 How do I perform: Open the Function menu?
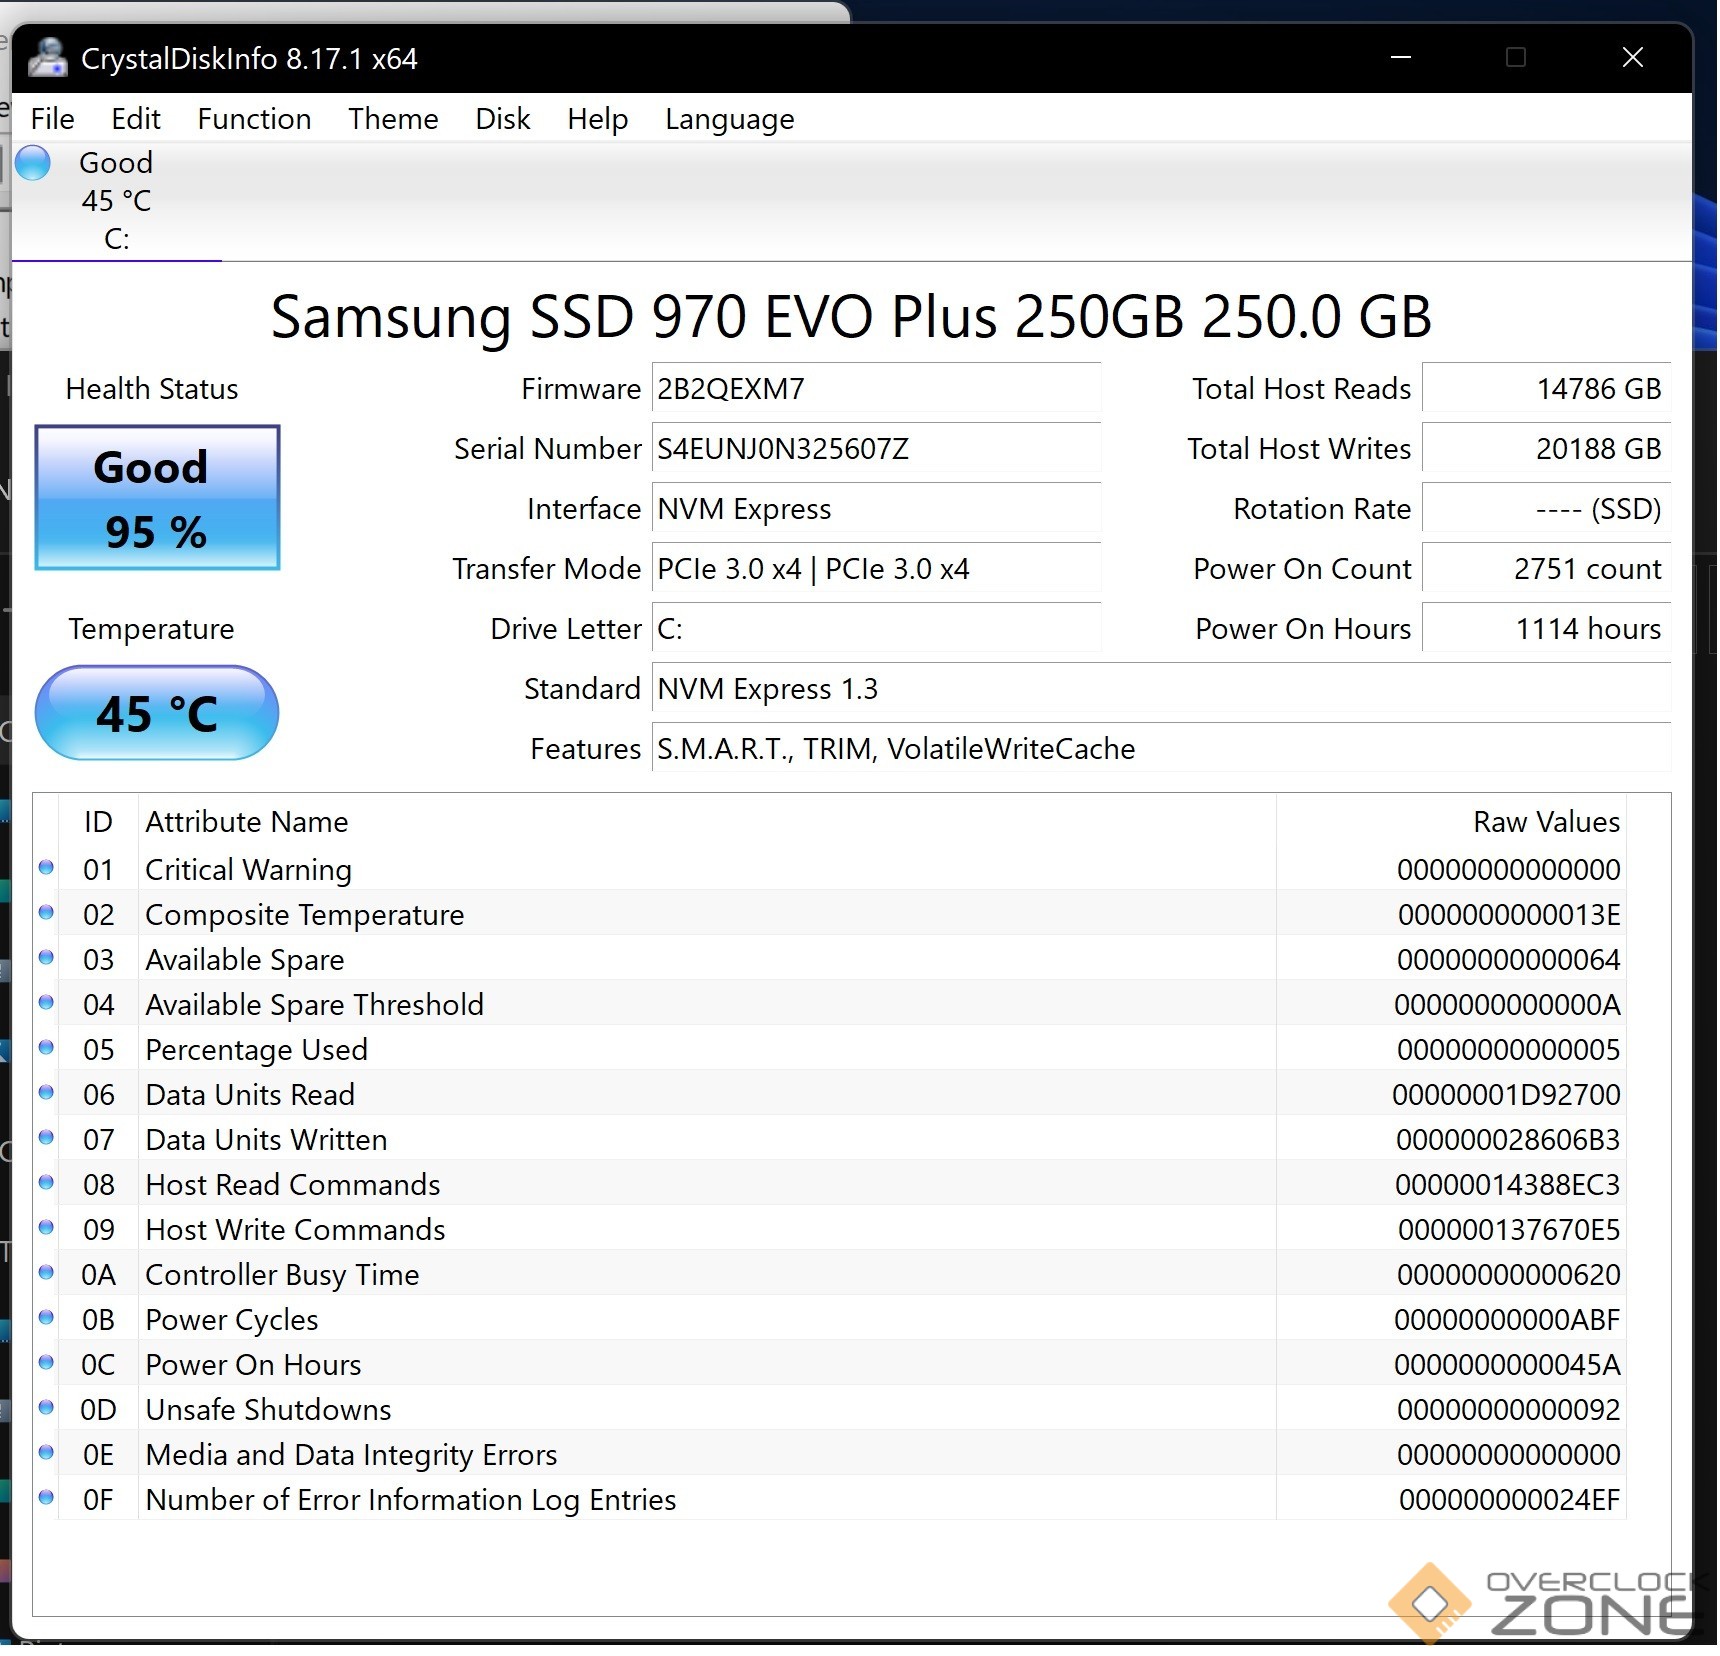click(x=254, y=119)
